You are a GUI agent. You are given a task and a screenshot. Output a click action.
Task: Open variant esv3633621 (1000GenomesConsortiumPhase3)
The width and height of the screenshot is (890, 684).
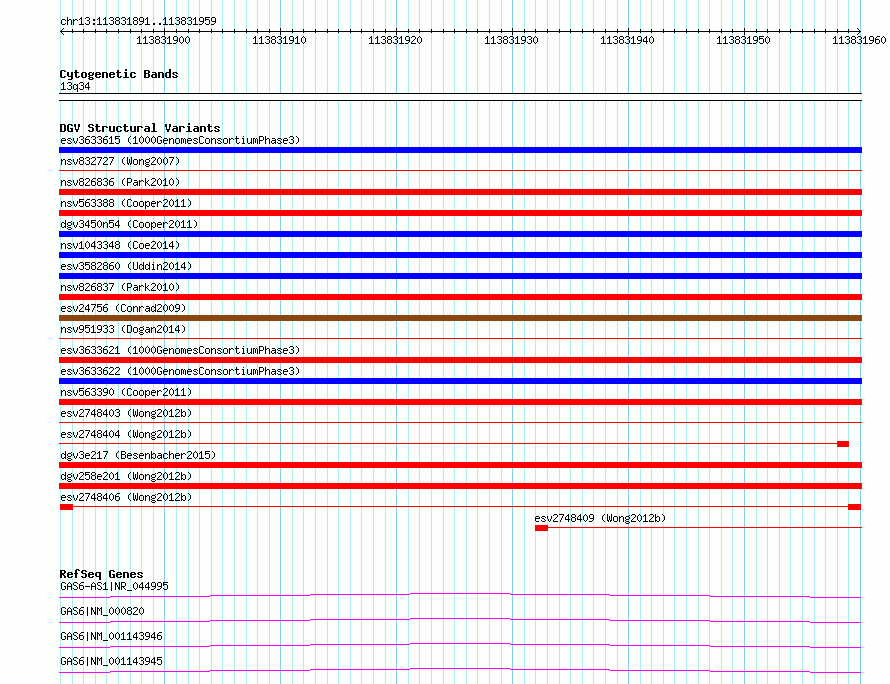pos(180,350)
